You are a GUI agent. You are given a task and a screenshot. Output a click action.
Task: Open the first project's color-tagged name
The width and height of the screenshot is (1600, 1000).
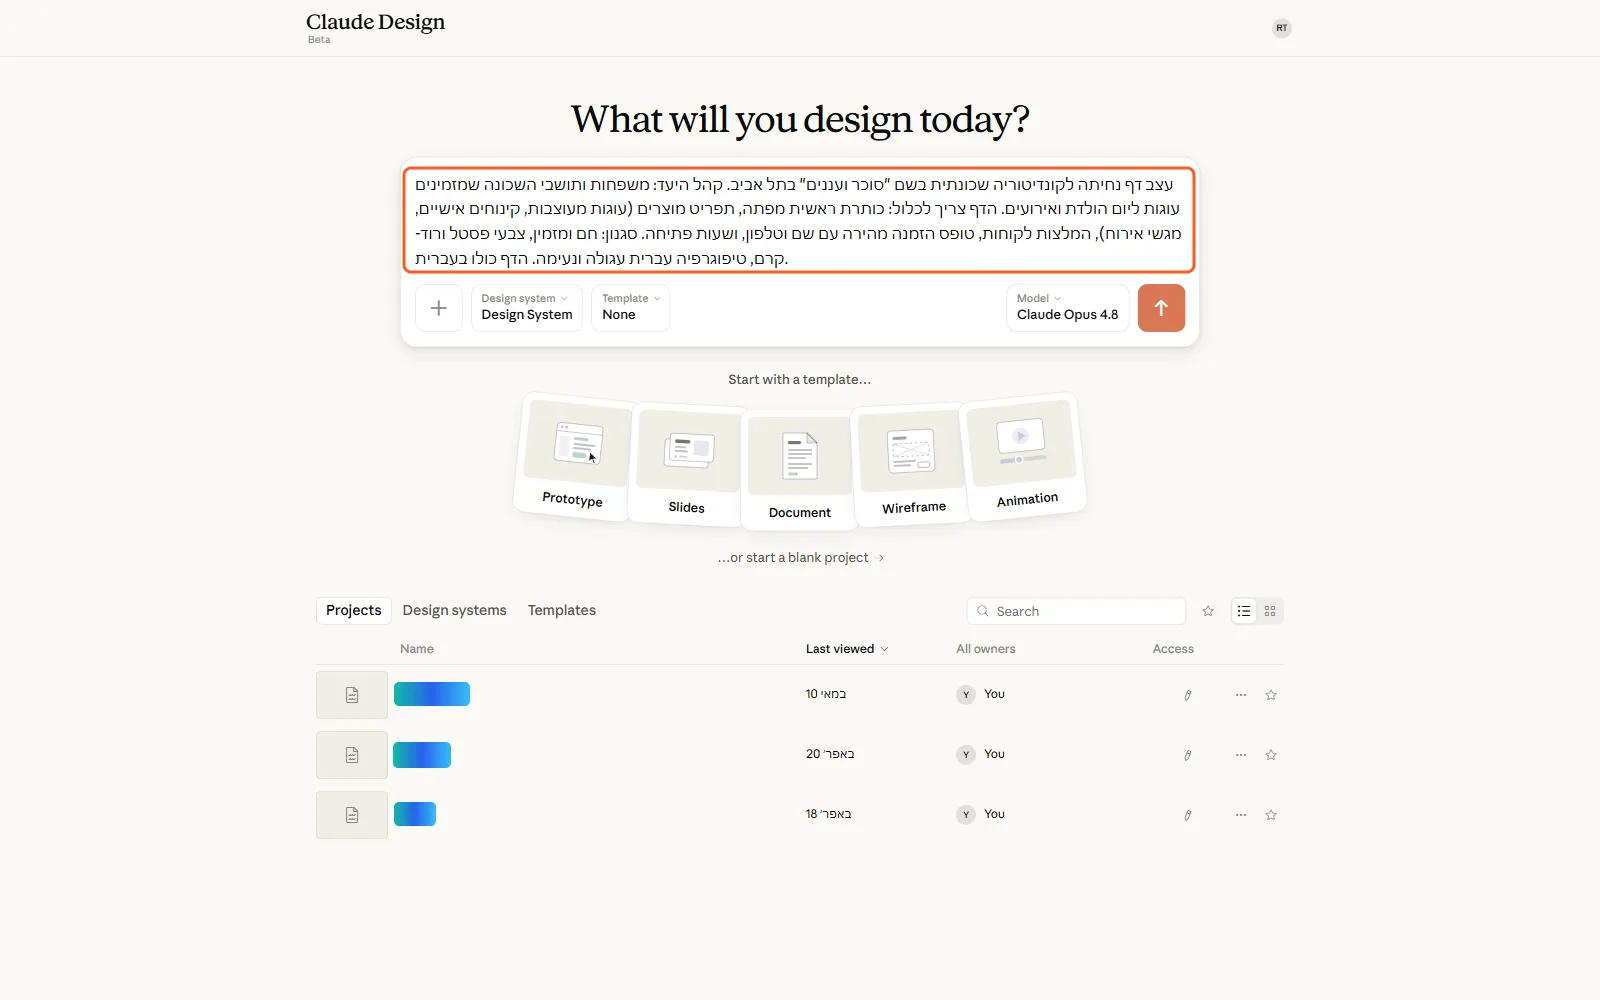[x=432, y=694]
